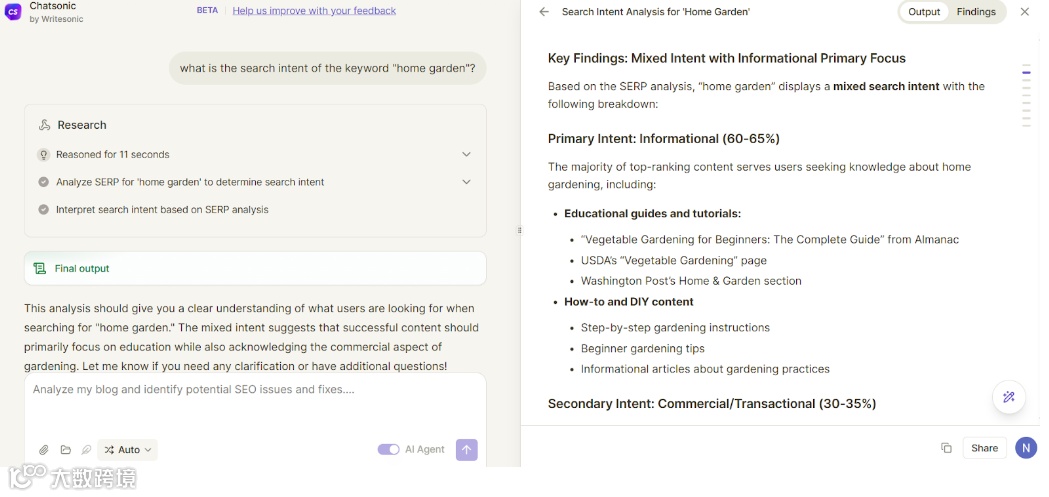This screenshot has width=1049, height=497.
Task: Expand the Analyze SERP step chevron
Action: tap(466, 182)
